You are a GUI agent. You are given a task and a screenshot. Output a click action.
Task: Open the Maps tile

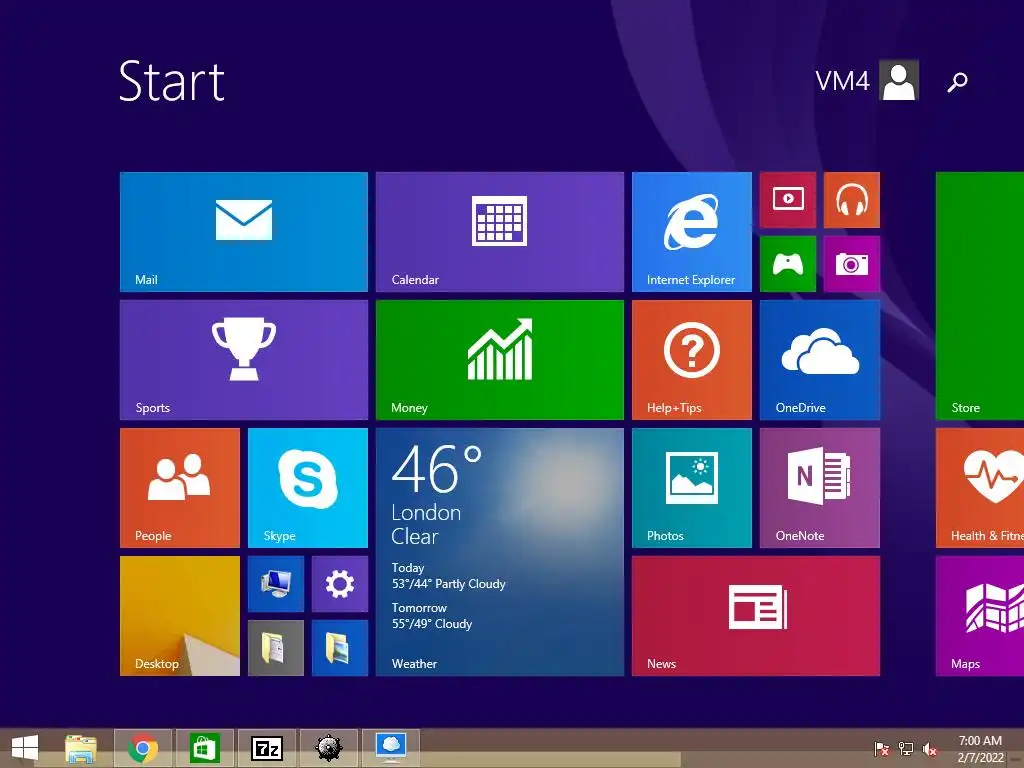pyautogui.click(x=980, y=616)
